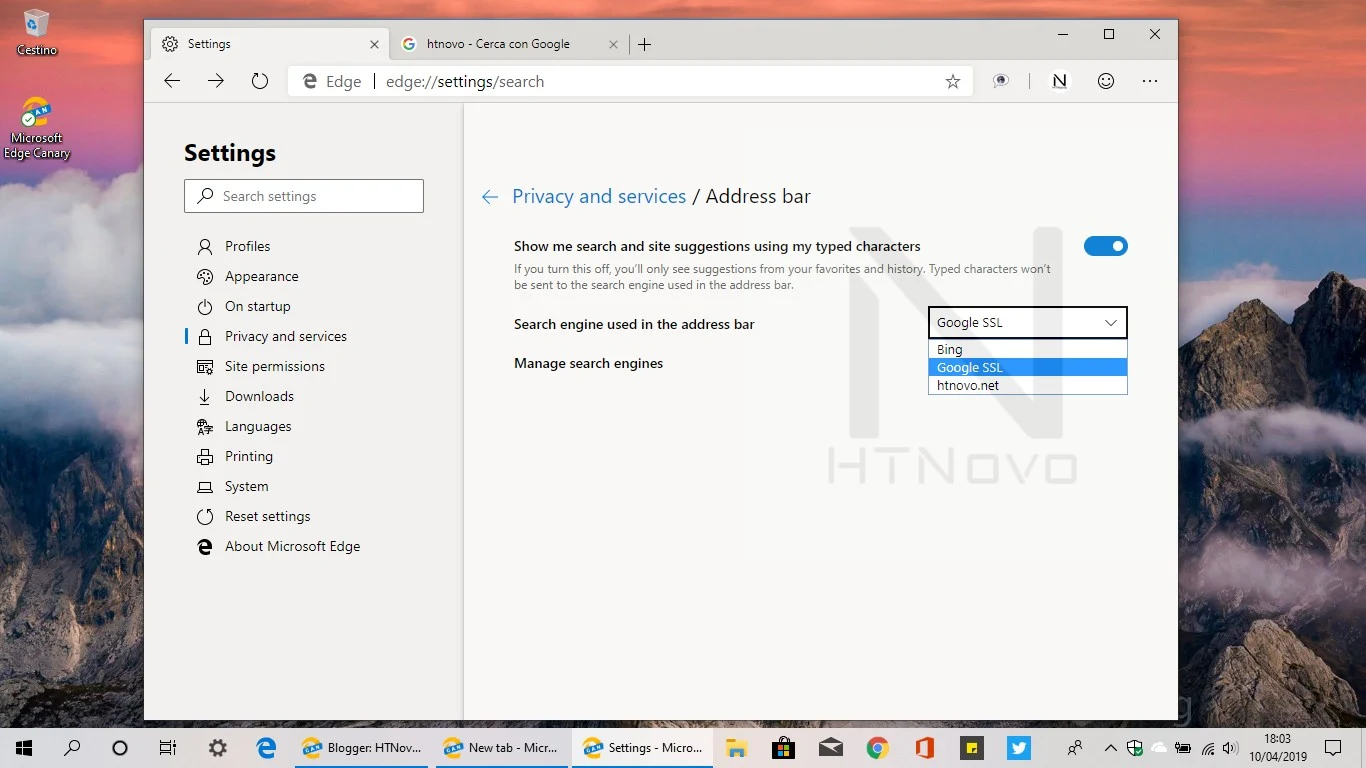Image resolution: width=1366 pixels, height=768 pixels.
Task: Close the htnovo Google search tab
Action: pyautogui.click(x=614, y=44)
